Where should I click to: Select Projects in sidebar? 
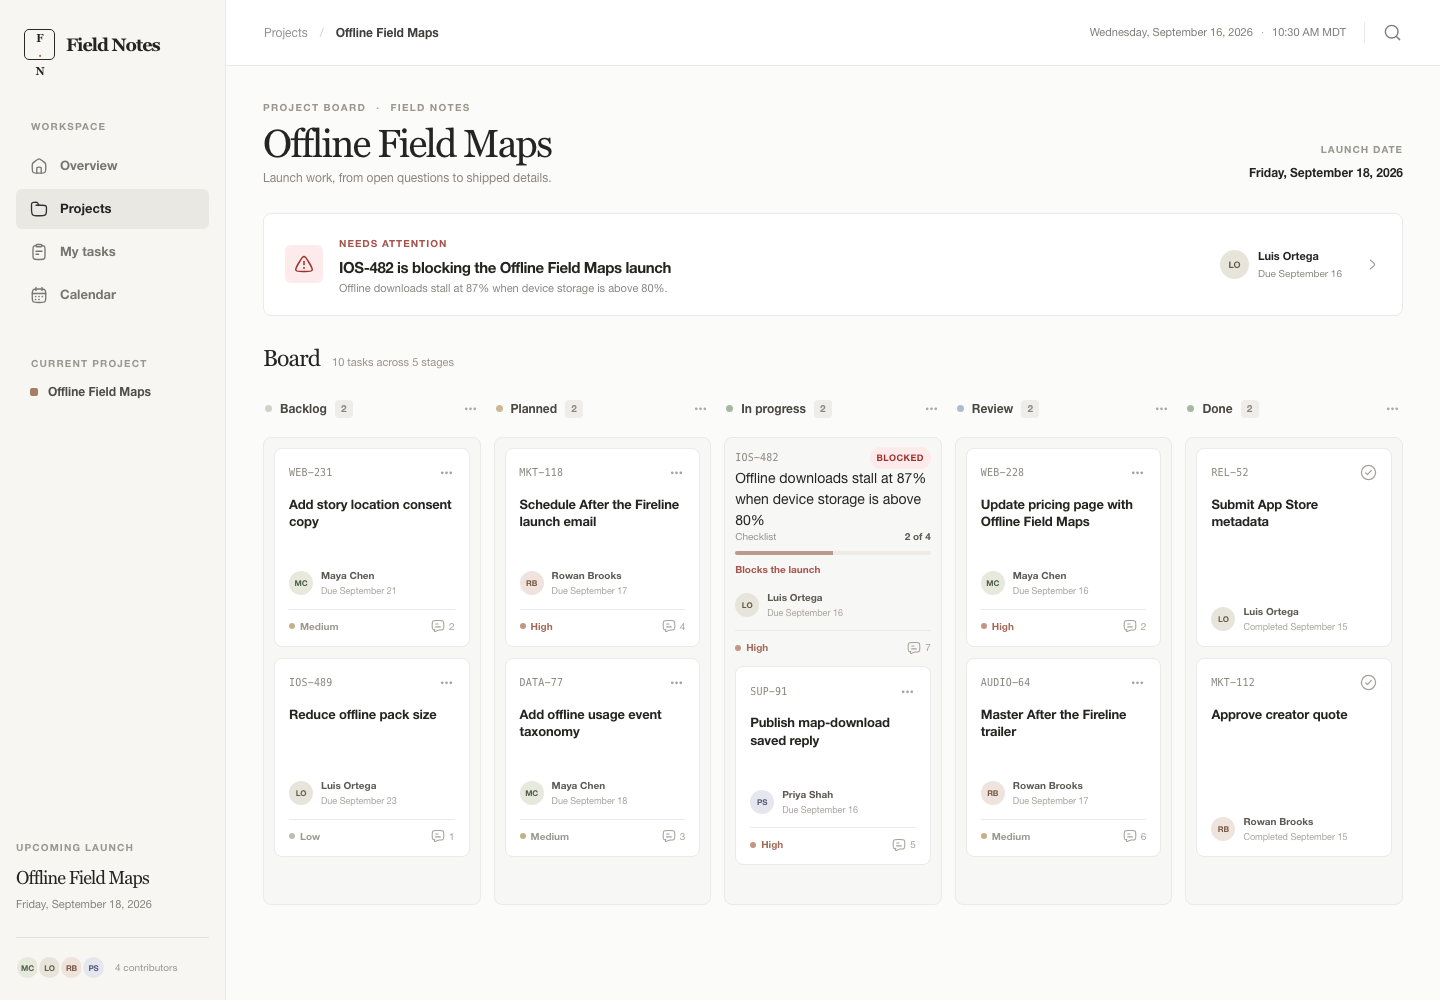point(112,209)
